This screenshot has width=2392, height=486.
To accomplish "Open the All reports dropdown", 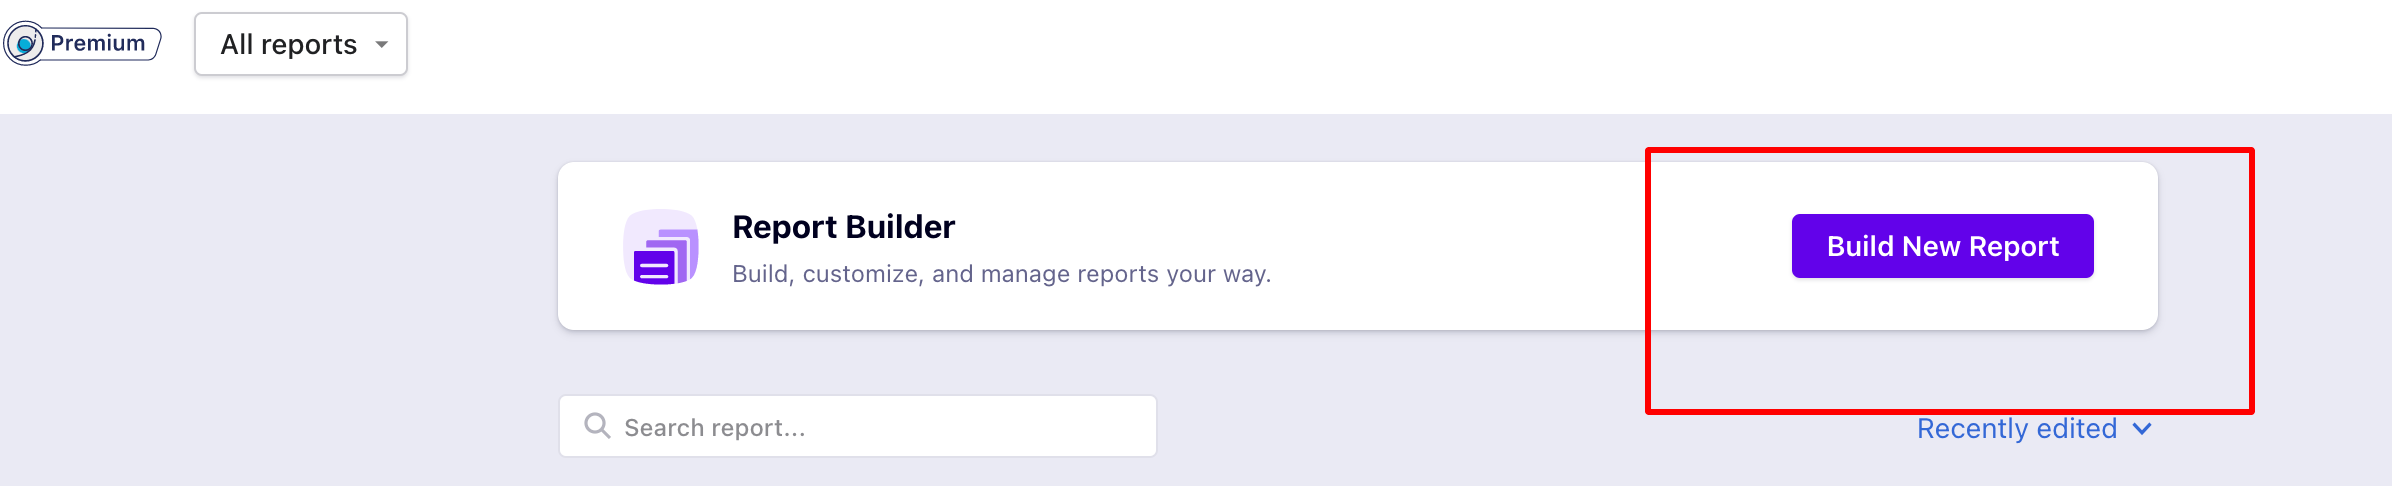I will [300, 44].
